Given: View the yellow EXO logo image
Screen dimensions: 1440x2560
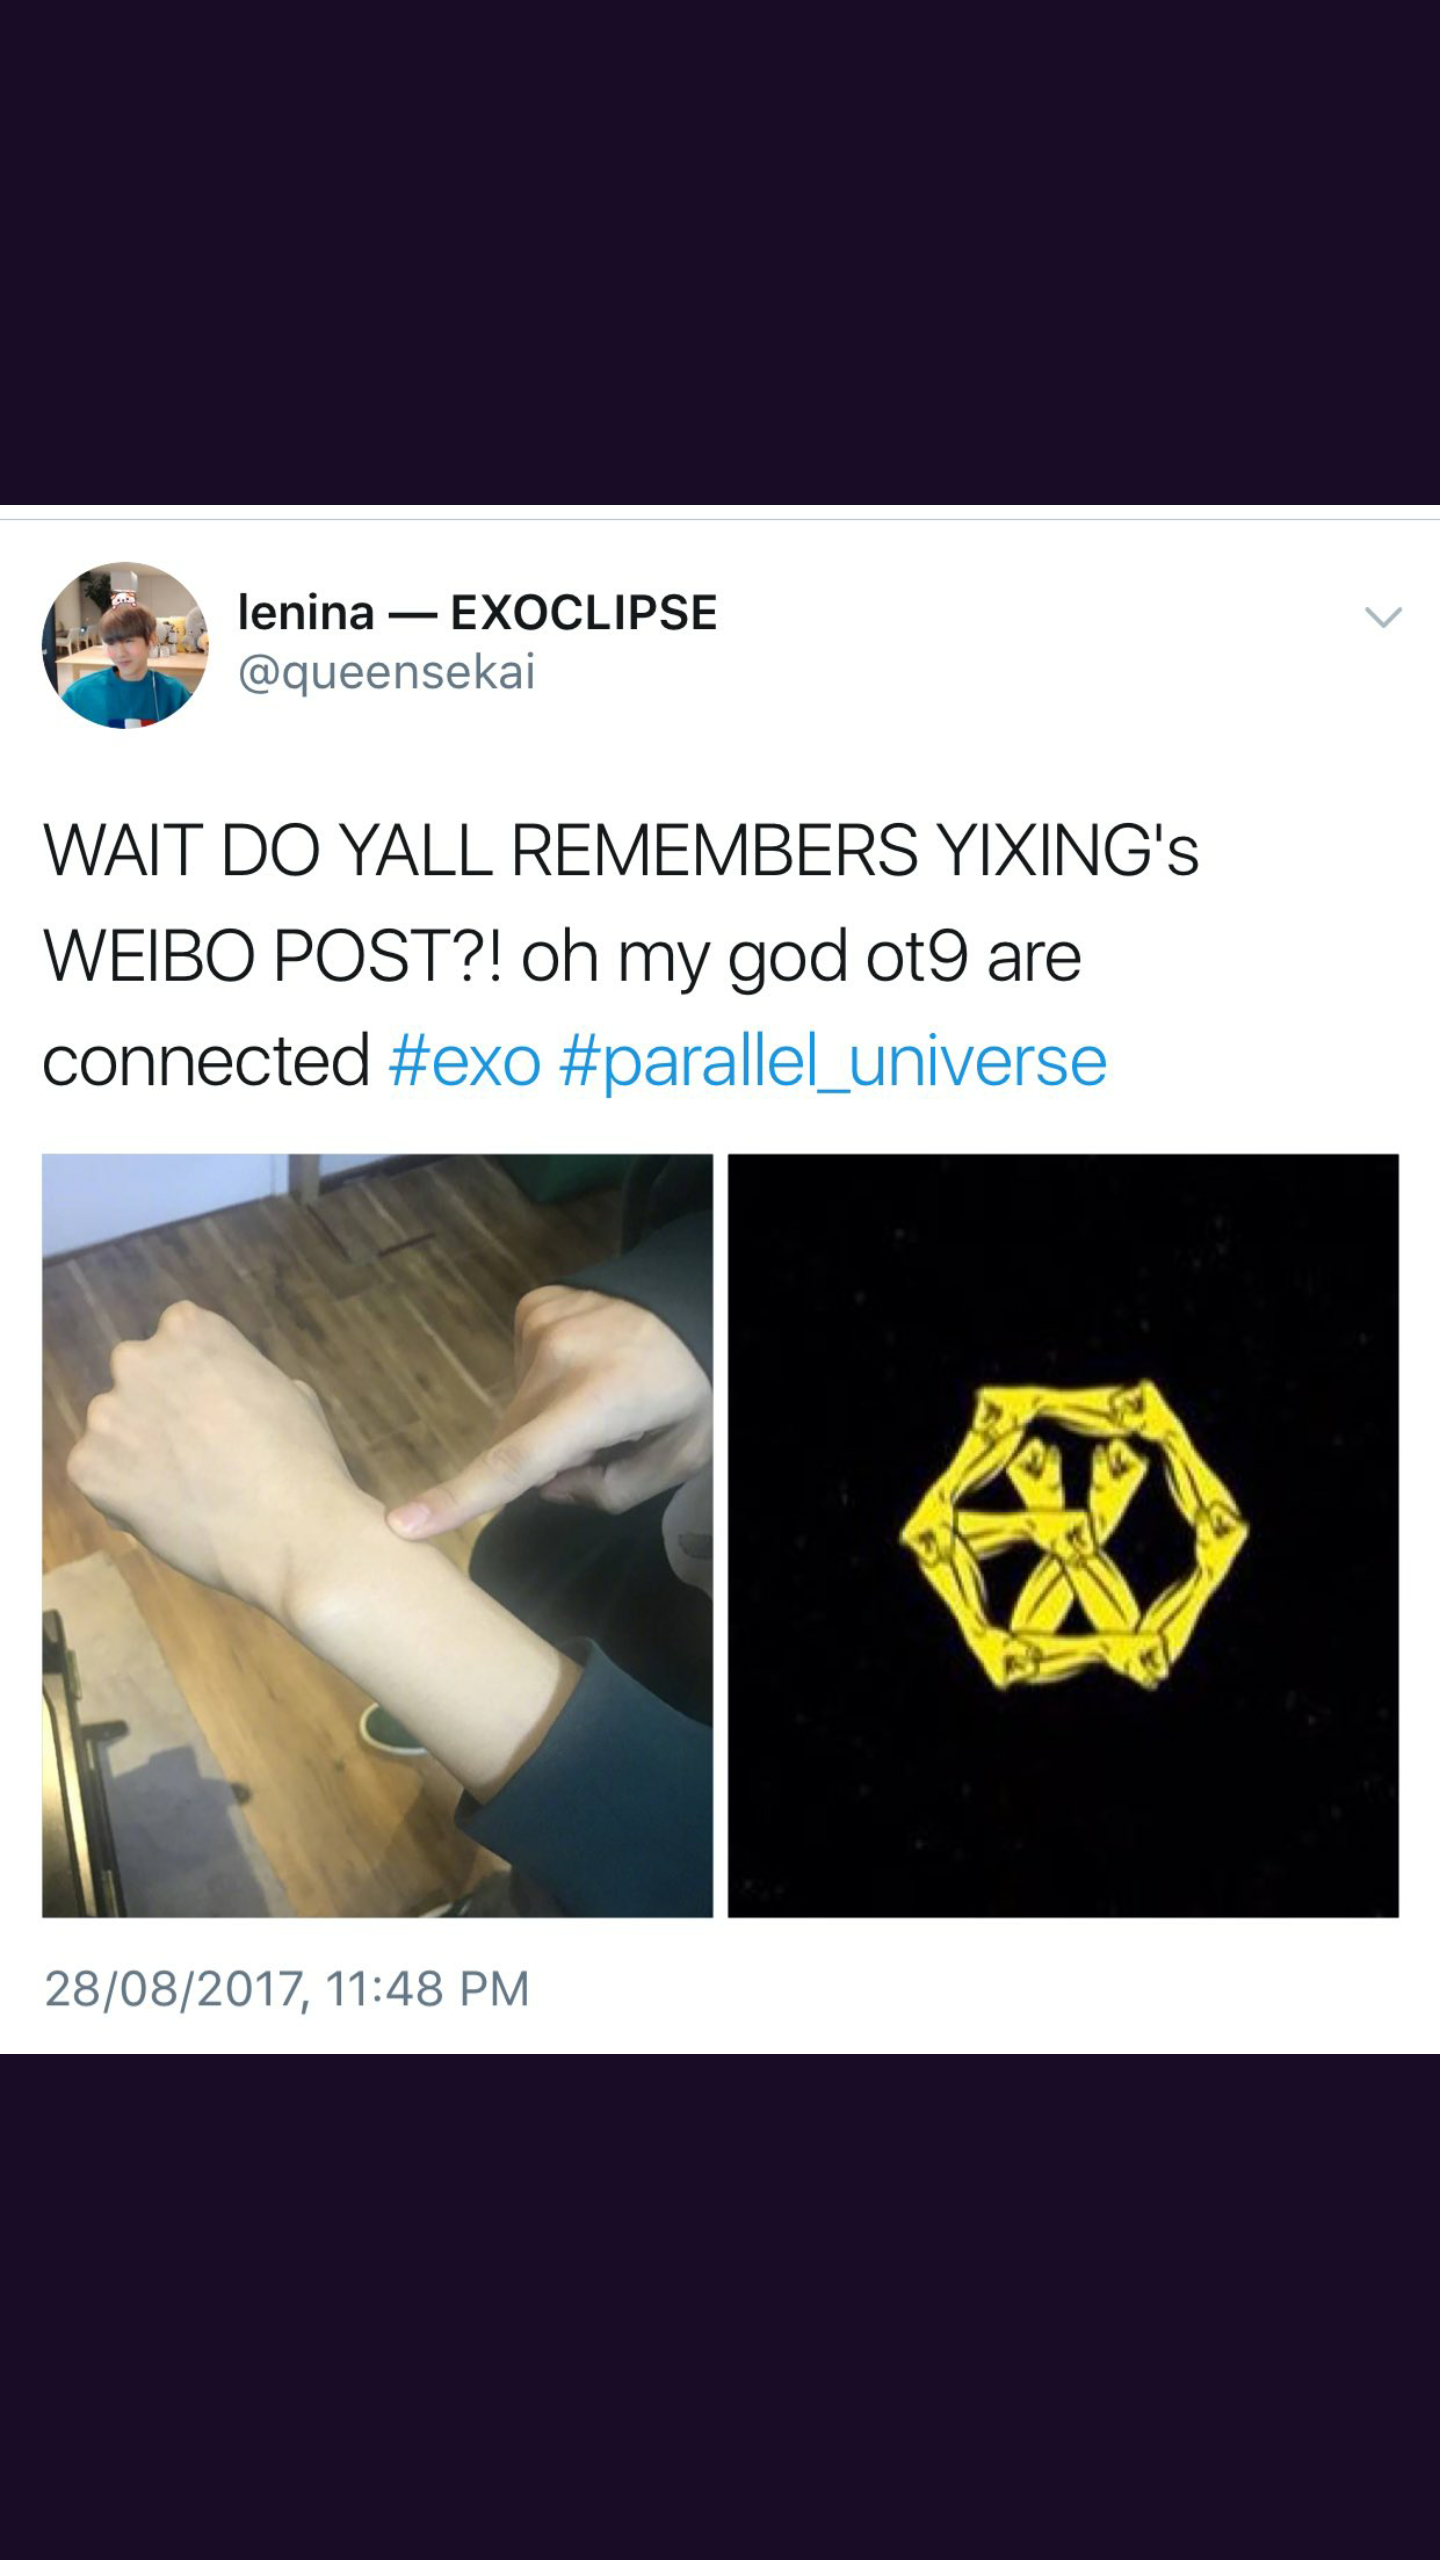Looking at the screenshot, I should point(1063,1535).
